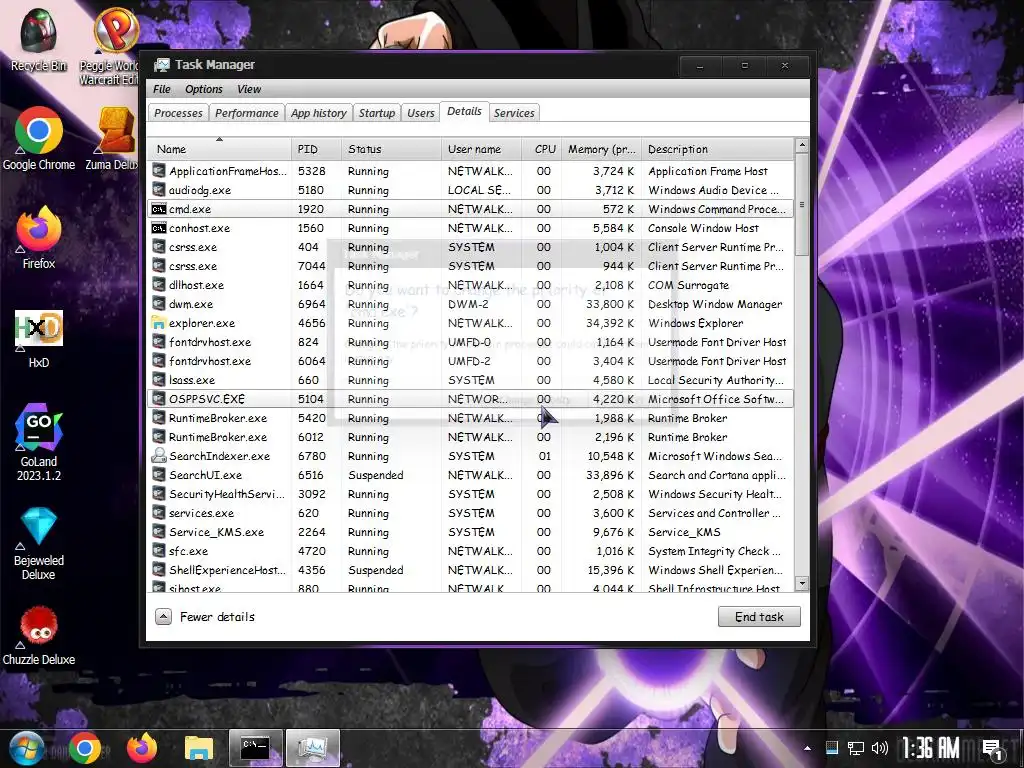Viewport: 1024px width, 768px height.
Task: Select the sfc.exe process
Action: (x=471, y=551)
